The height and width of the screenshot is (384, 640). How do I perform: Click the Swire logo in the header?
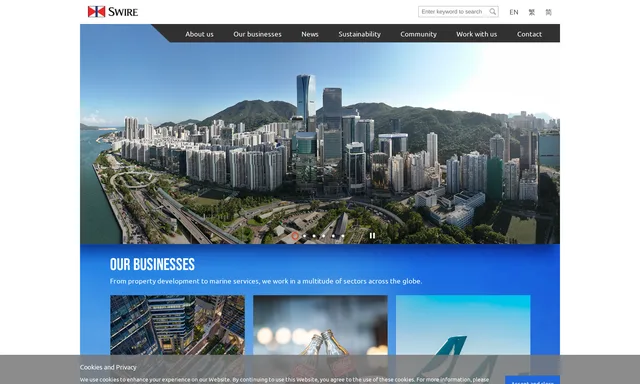(x=113, y=11)
